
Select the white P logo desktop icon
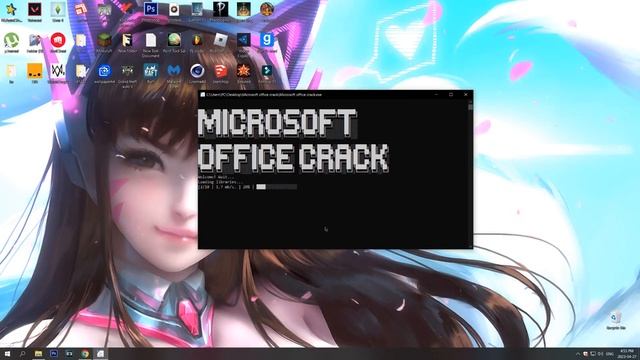pyautogui.click(x=220, y=9)
